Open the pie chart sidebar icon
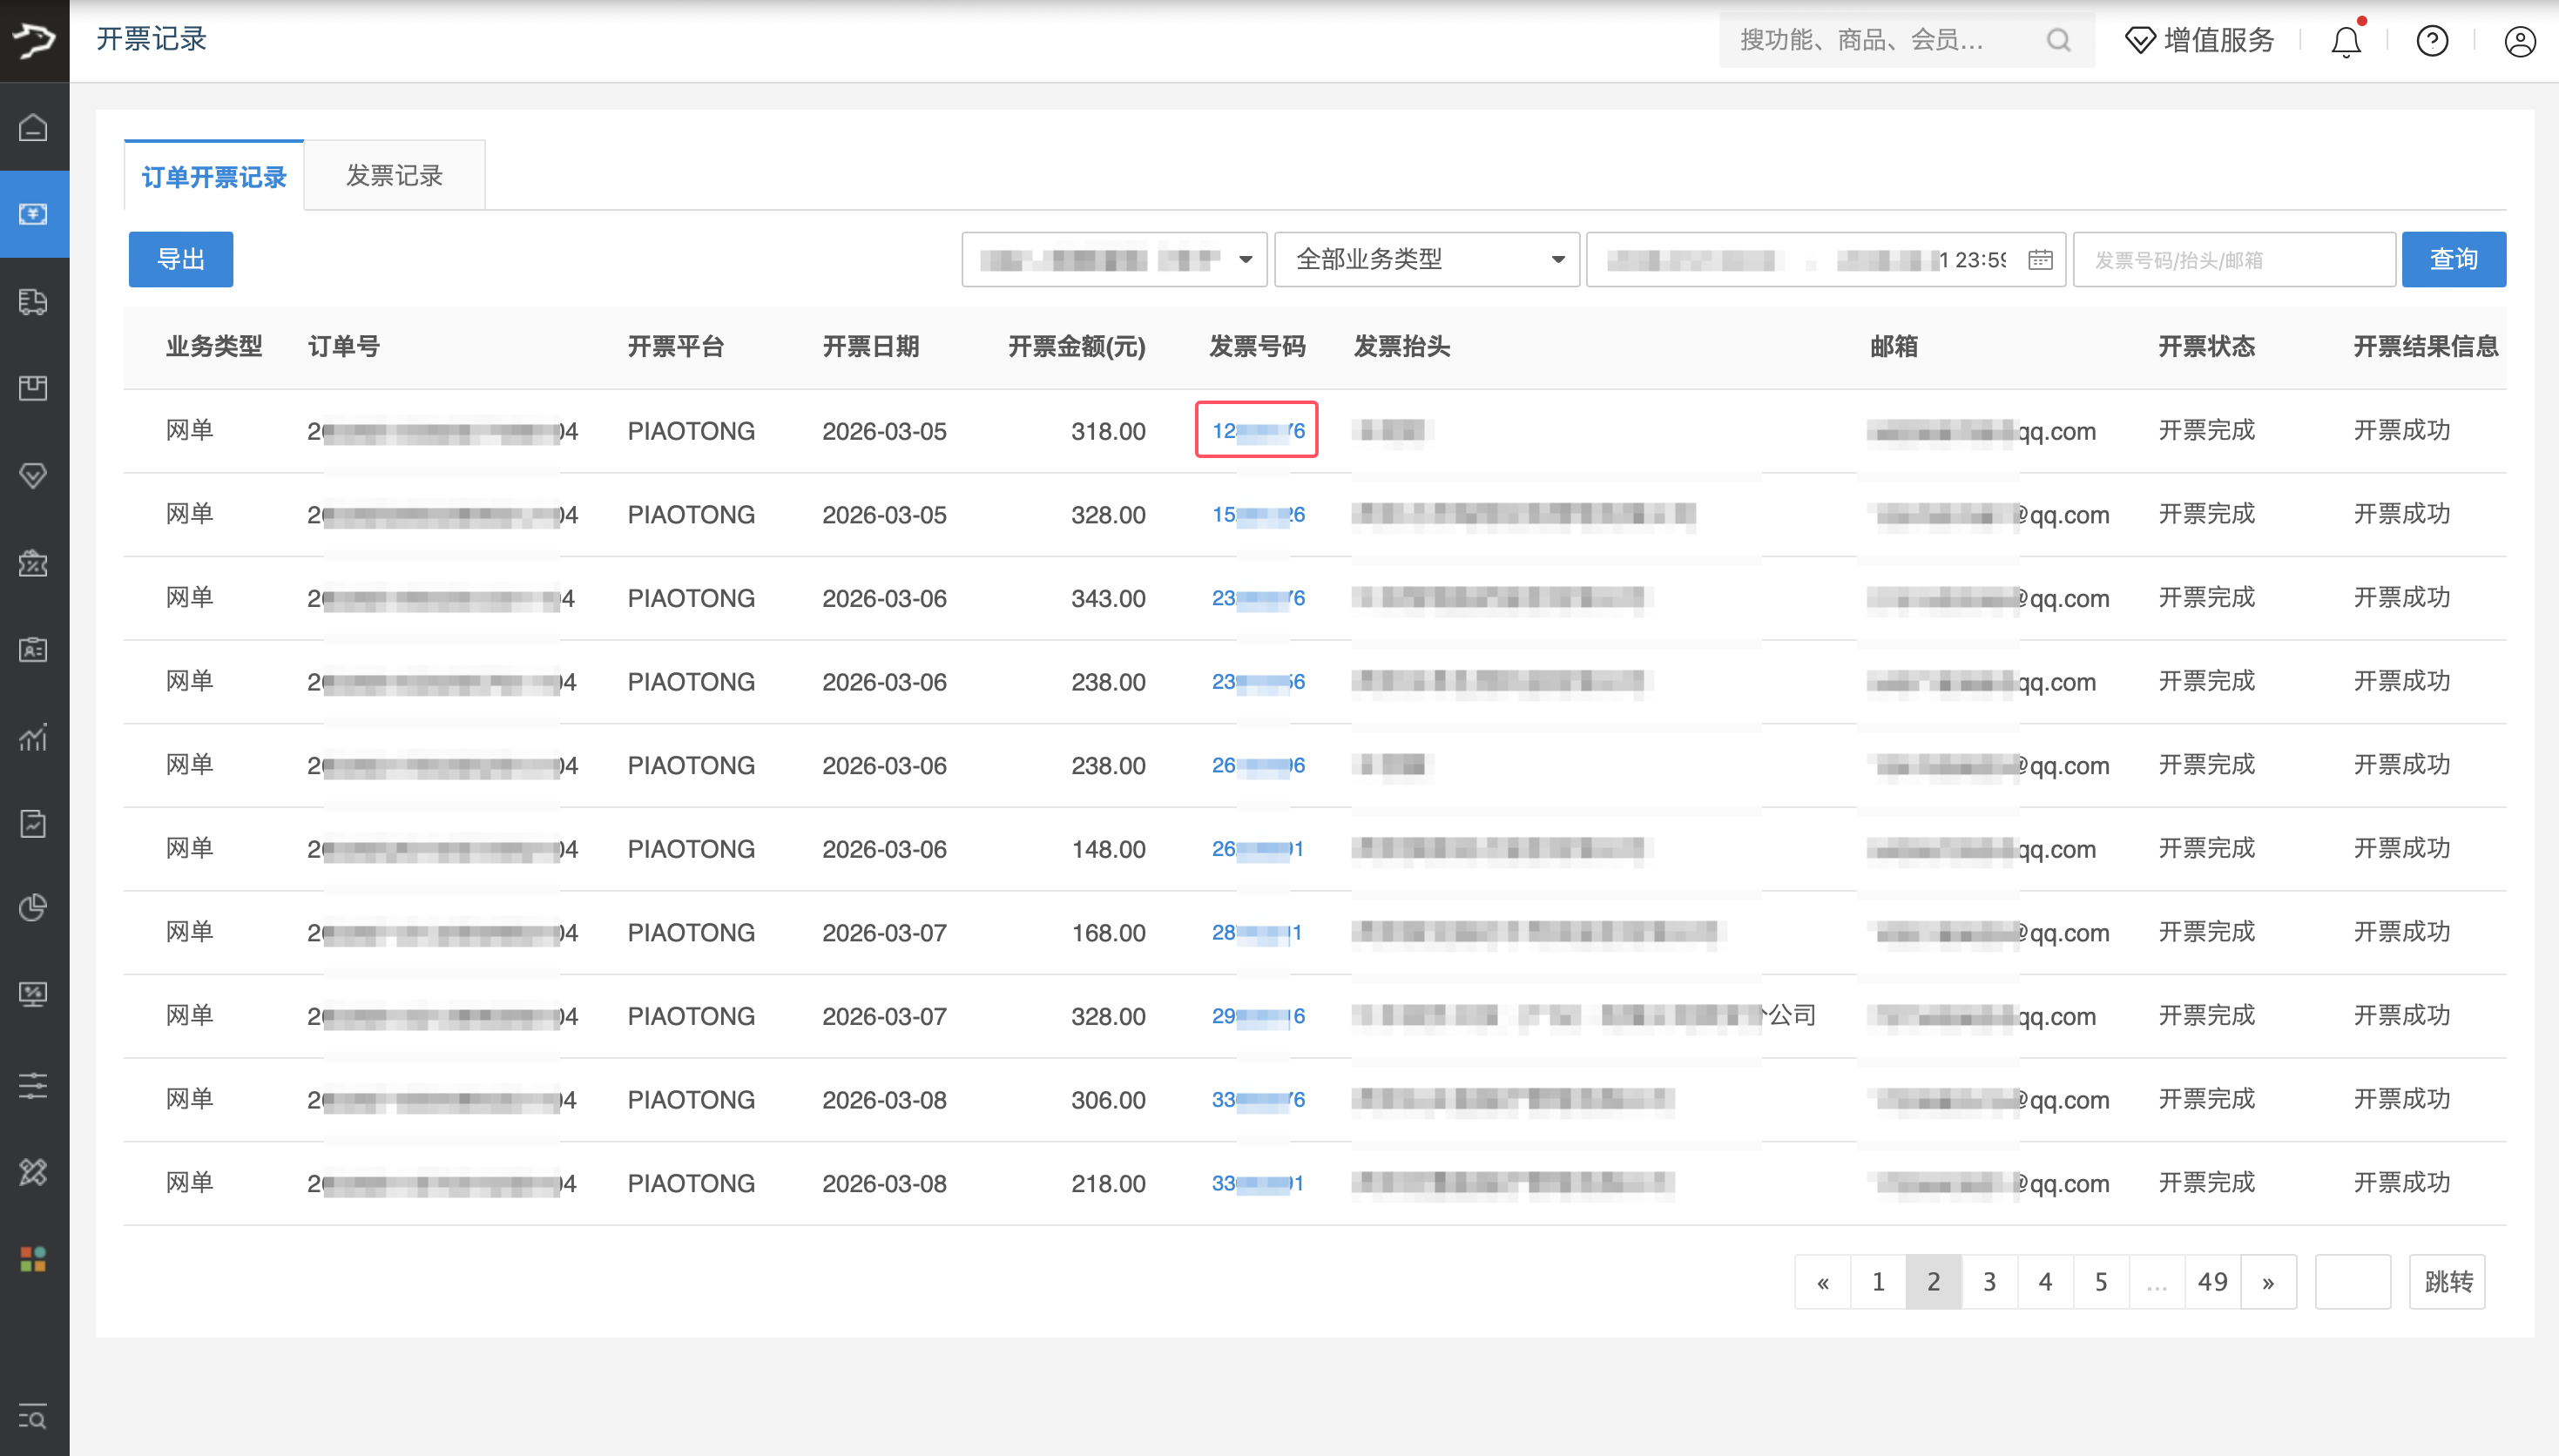This screenshot has height=1456, width=2559. (x=33, y=907)
